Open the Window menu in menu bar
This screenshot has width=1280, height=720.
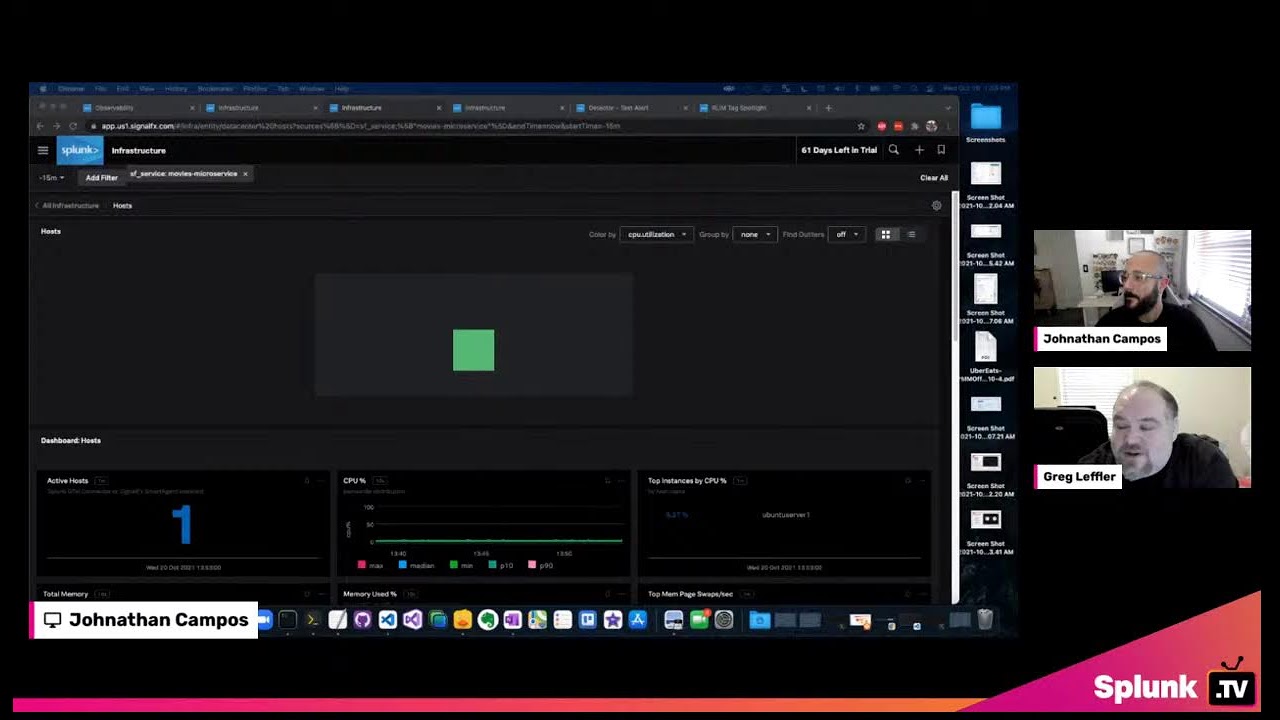[x=311, y=89]
